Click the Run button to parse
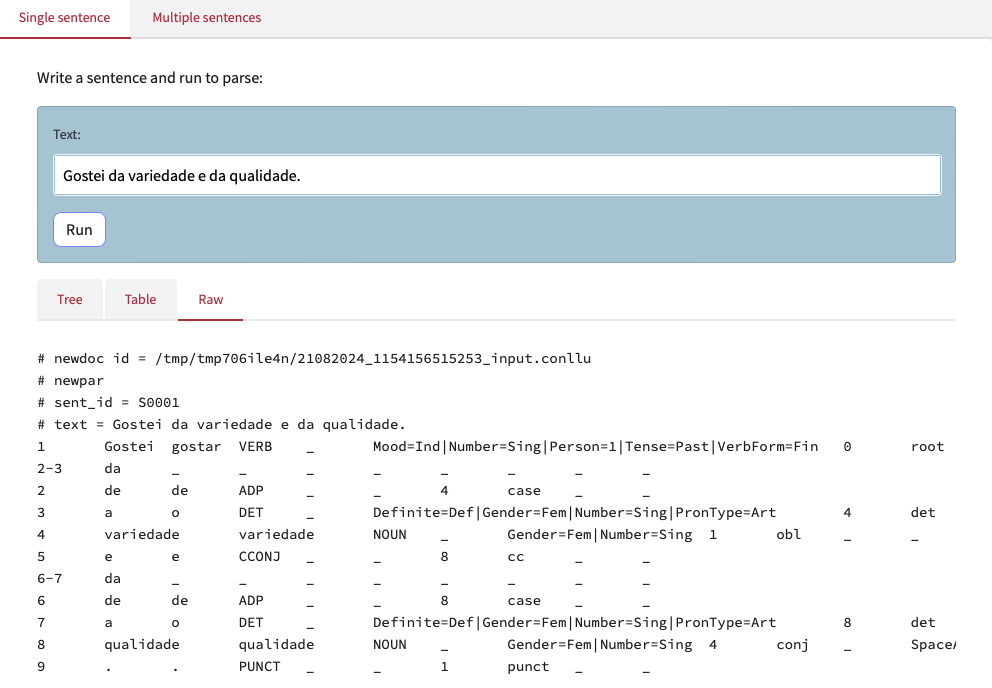Image resolution: width=992 pixels, height=688 pixels. 79,229
